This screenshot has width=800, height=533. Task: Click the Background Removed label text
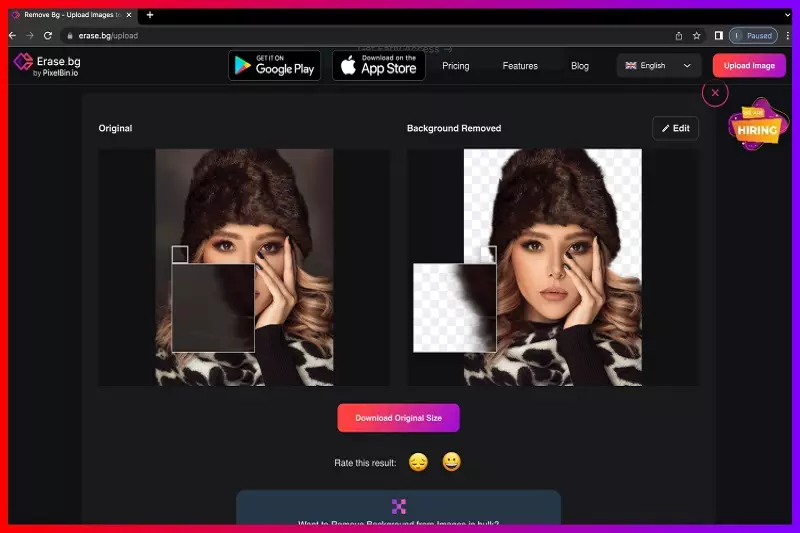(454, 129)
